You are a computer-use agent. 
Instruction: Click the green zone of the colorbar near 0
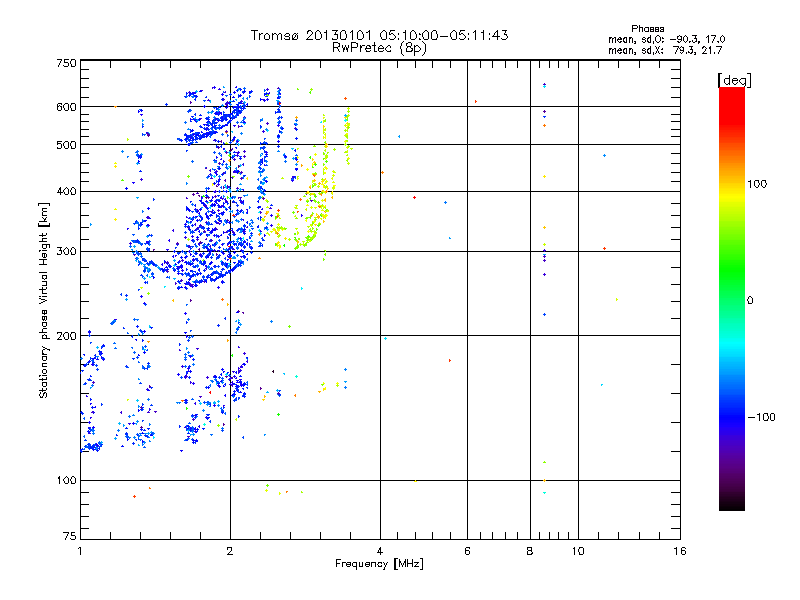pos(732,288)
